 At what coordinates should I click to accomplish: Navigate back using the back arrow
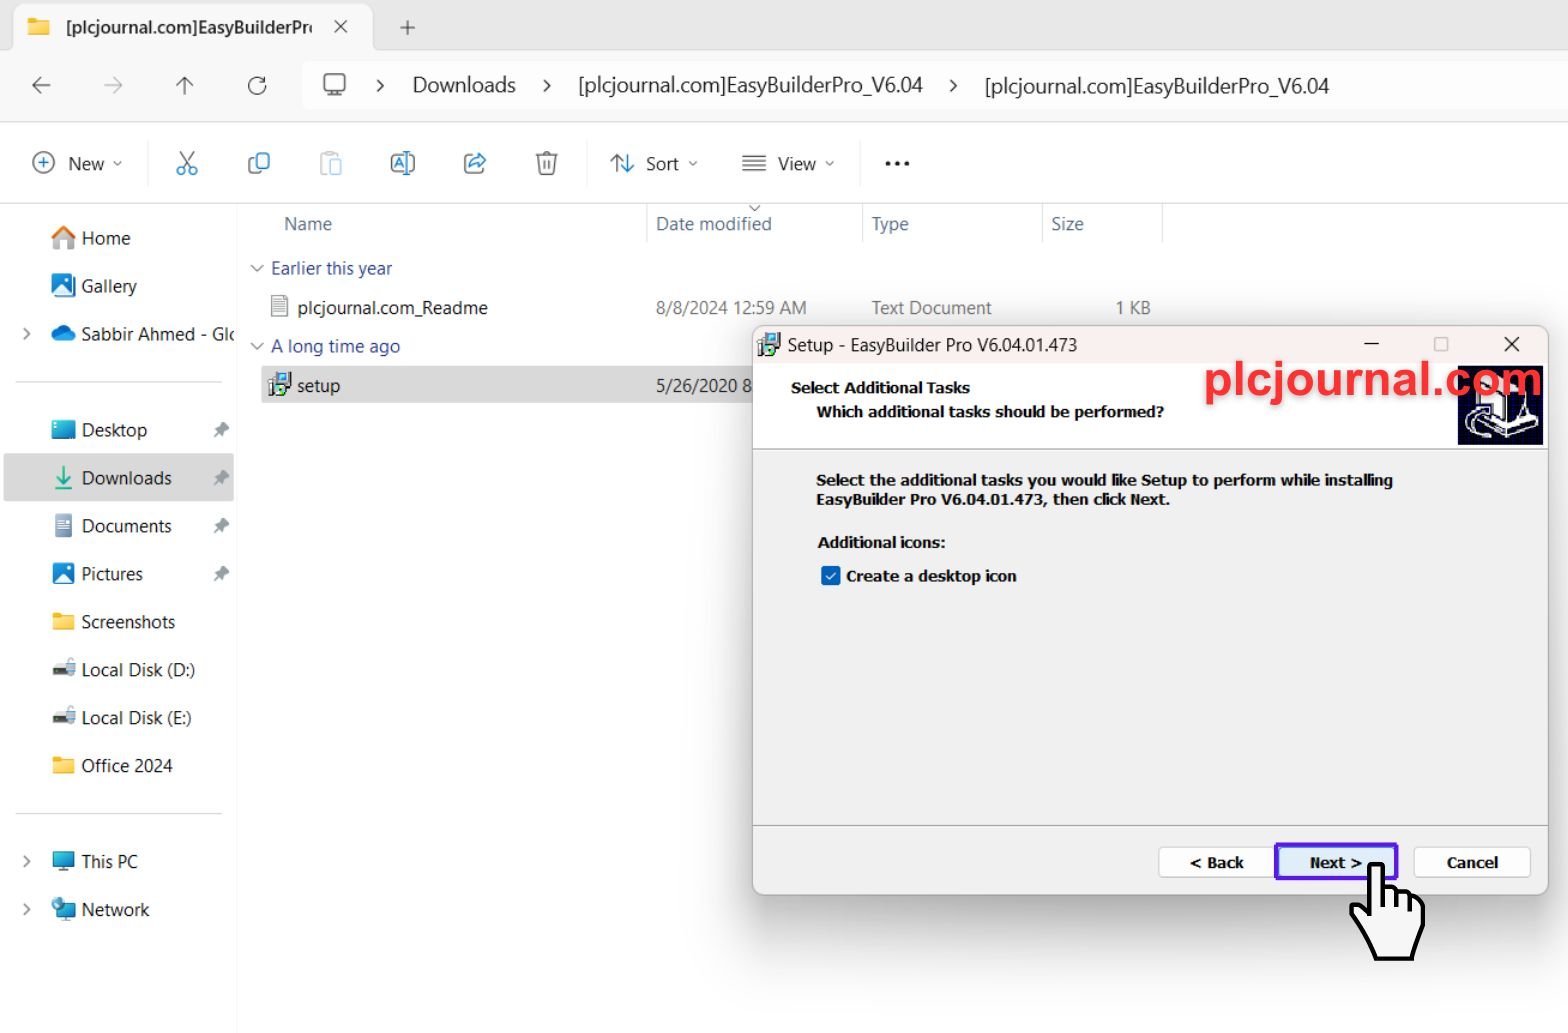click(41, 86)
